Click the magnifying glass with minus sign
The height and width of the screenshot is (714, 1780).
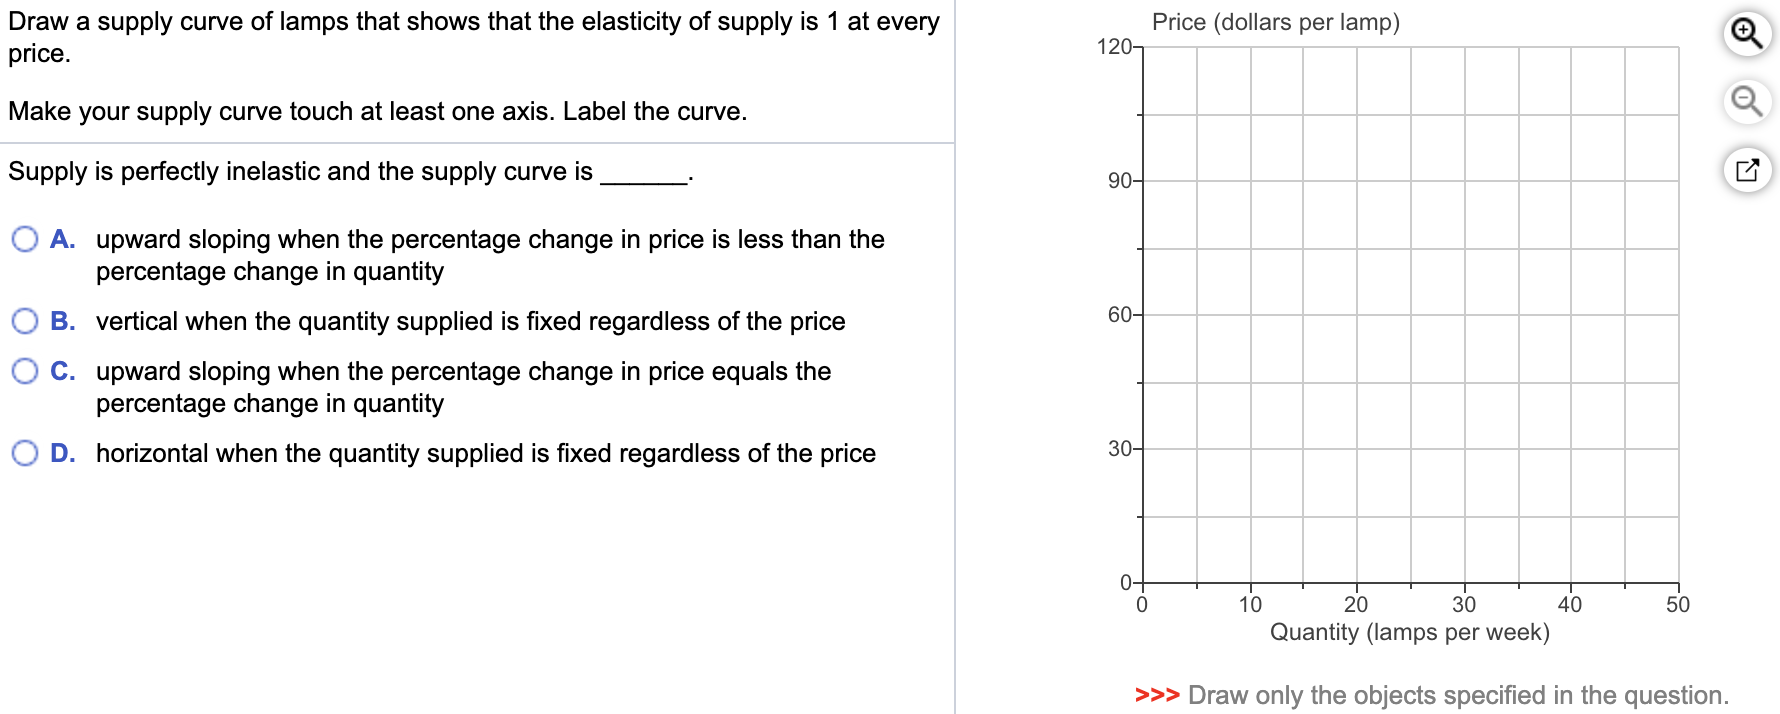1747,100
